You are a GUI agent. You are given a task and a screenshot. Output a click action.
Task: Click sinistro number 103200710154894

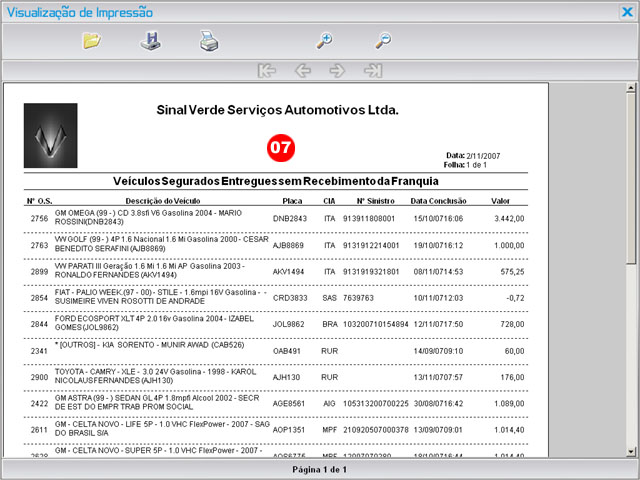tap(376, 324)
